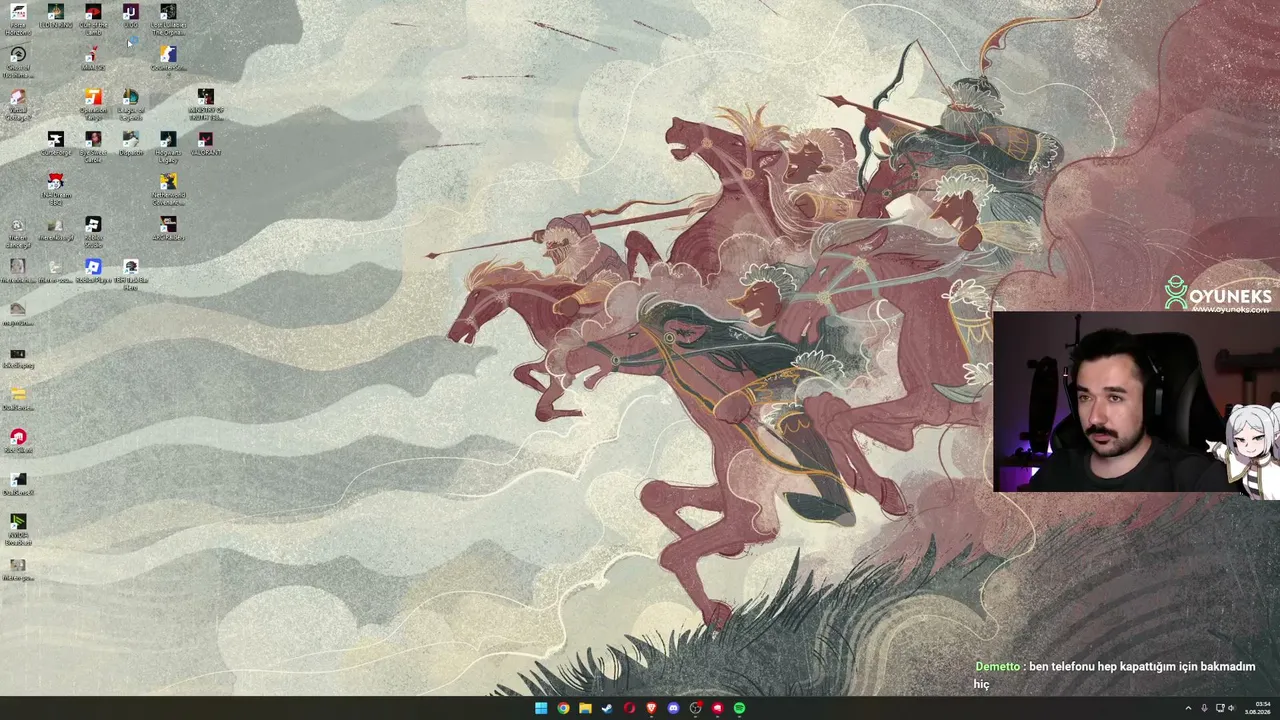1280x720 pixels.
Task: Open the Operation Tango shortcut
Action: [x=93, y=104]
